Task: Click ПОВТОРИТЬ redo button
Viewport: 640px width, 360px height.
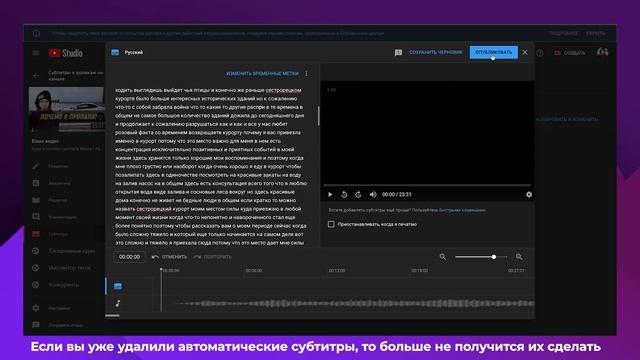Action: 213,257
